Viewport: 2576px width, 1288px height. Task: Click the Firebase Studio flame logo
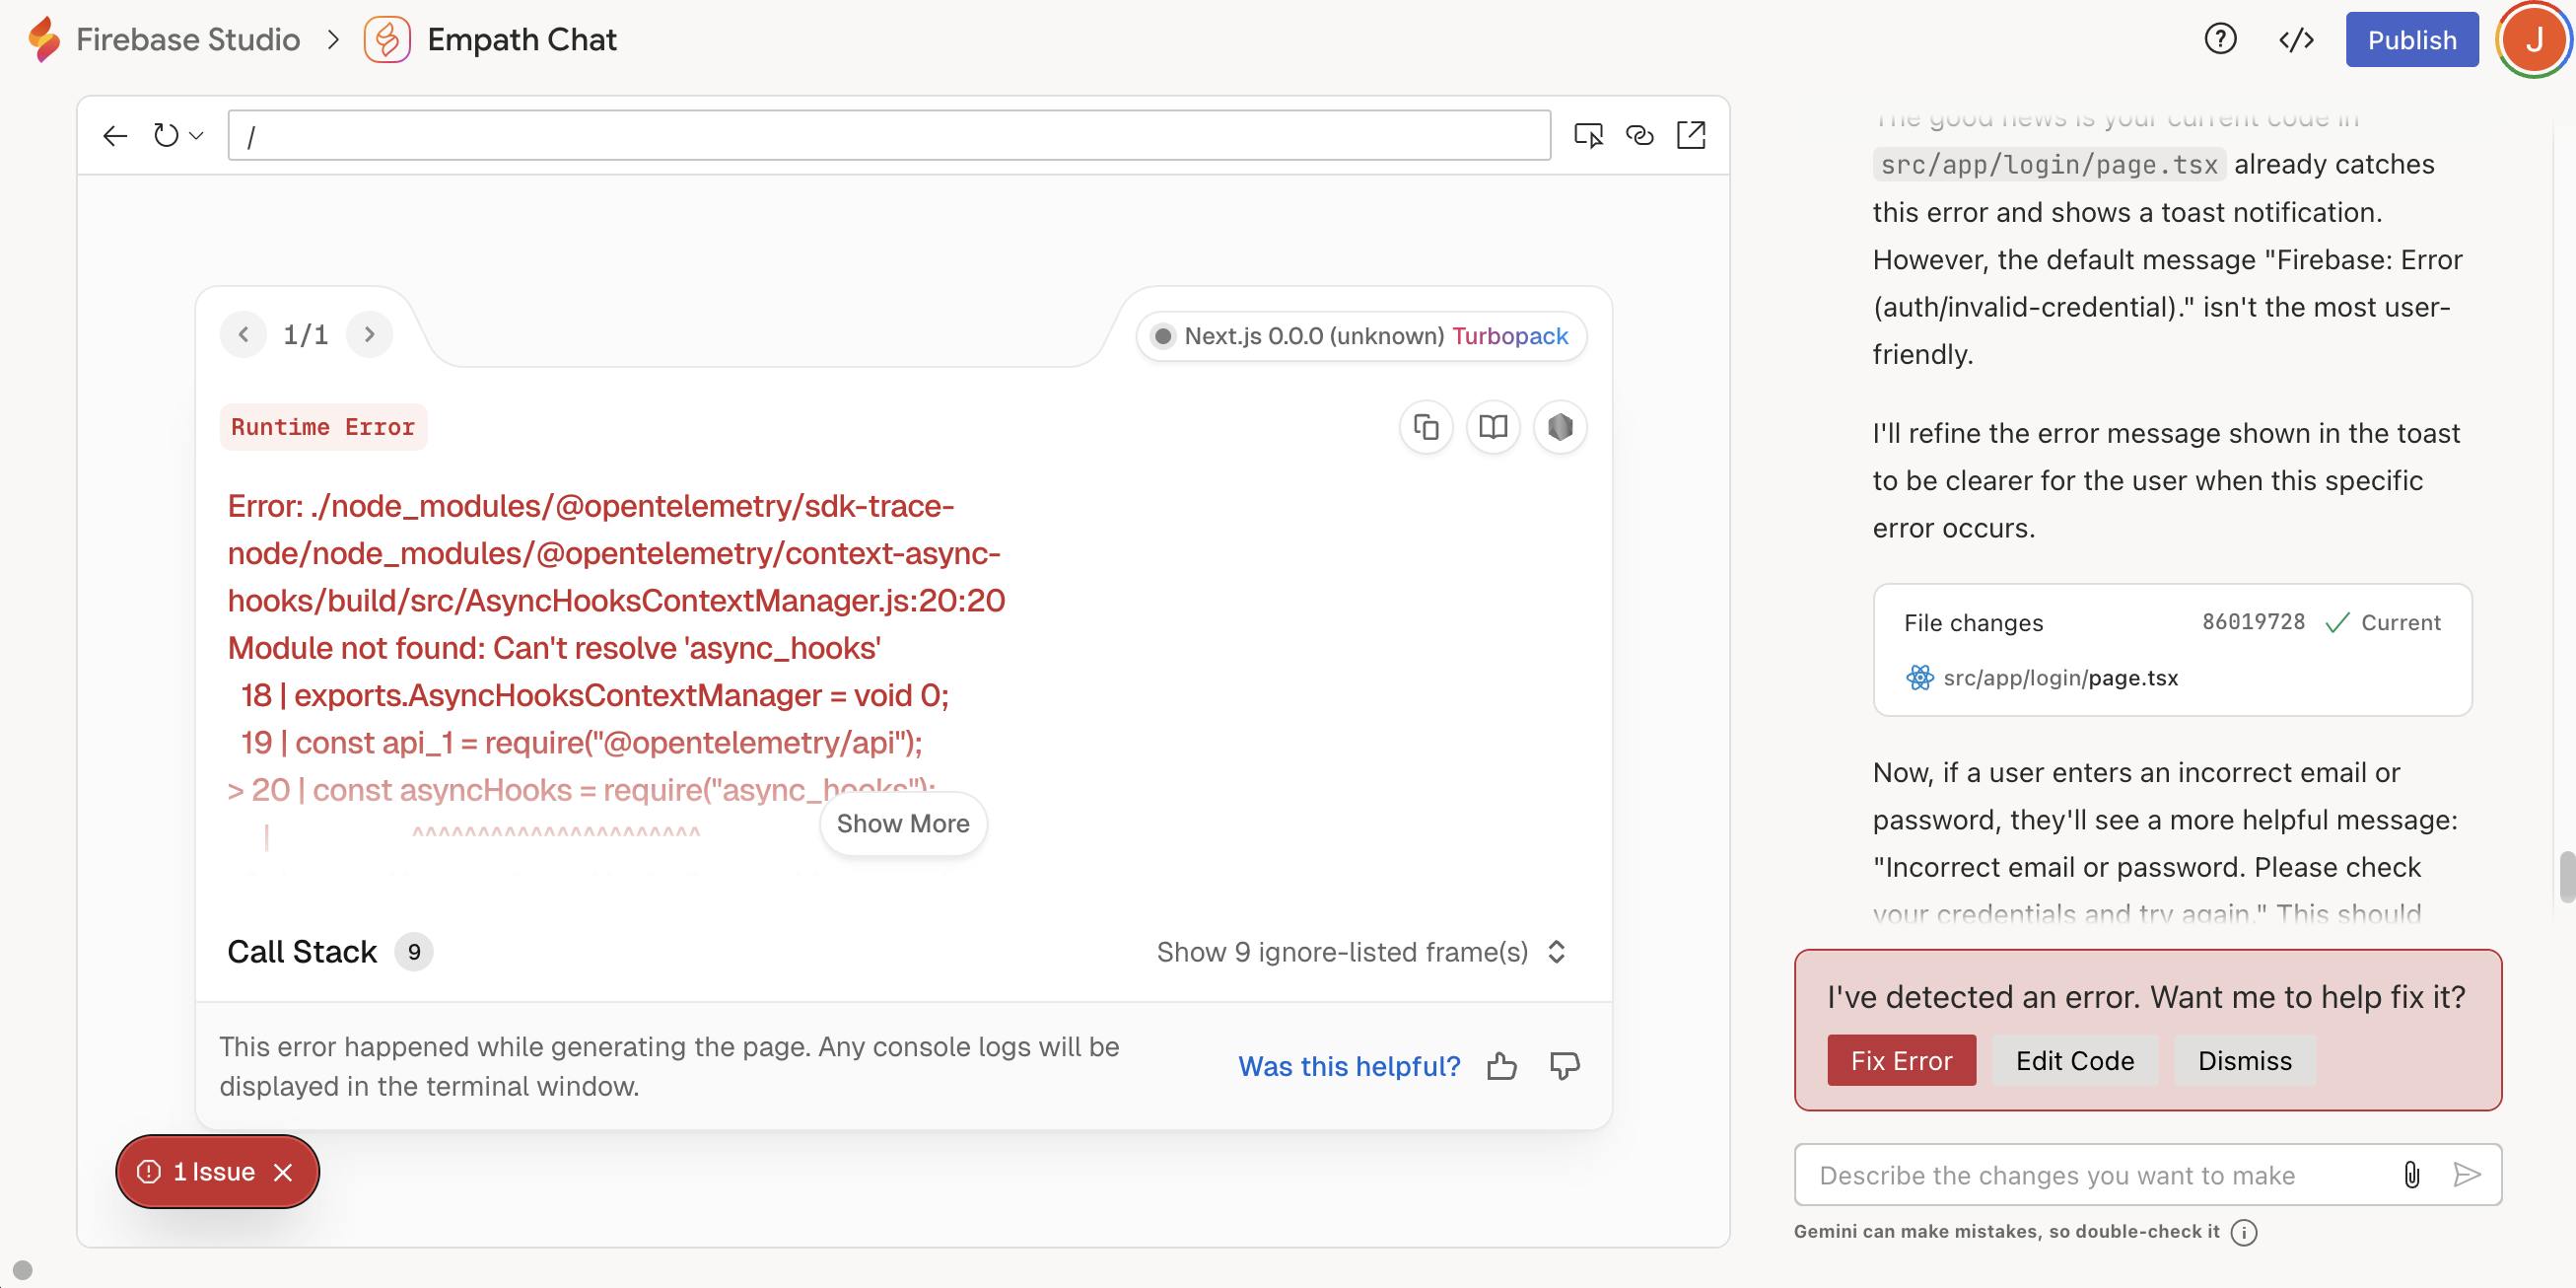(x=44, y=40)
